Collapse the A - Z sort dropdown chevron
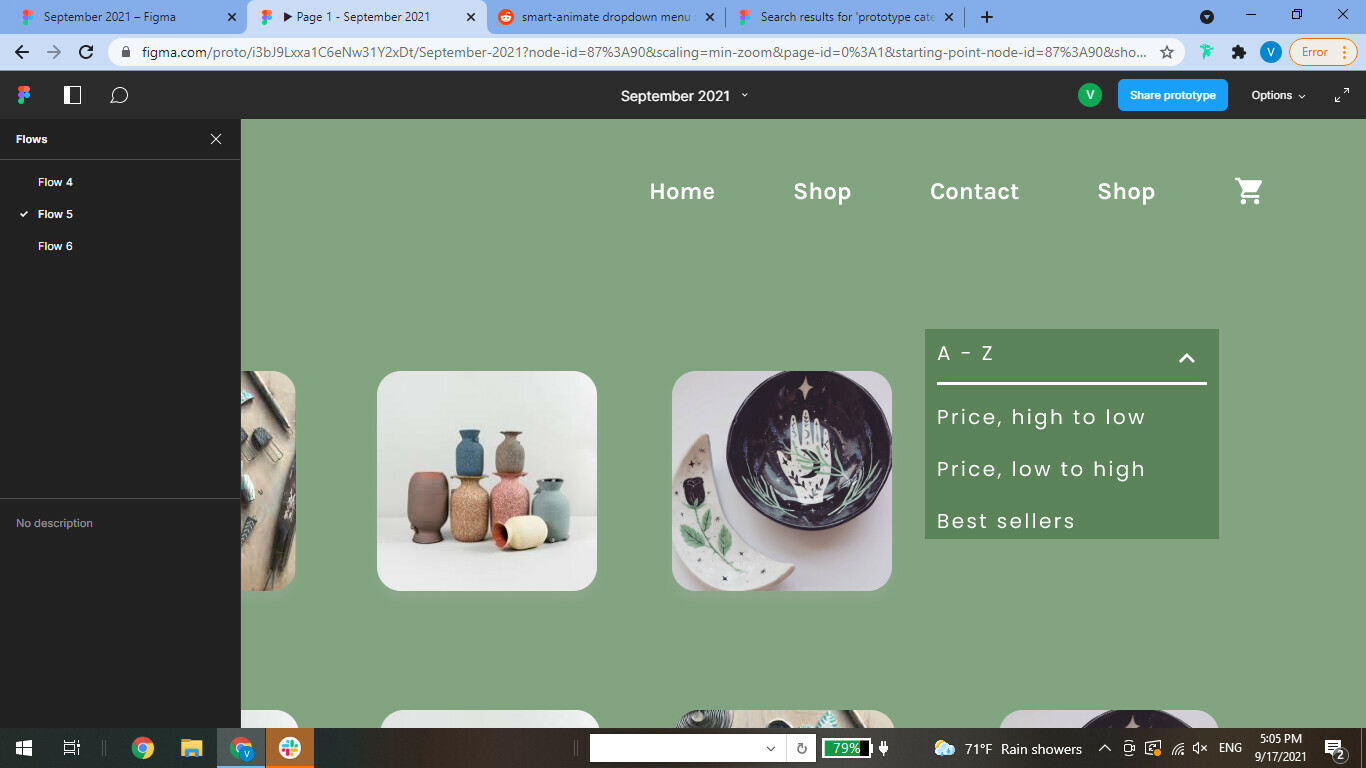The image size is (1366, 768). tap(1187, 358)
